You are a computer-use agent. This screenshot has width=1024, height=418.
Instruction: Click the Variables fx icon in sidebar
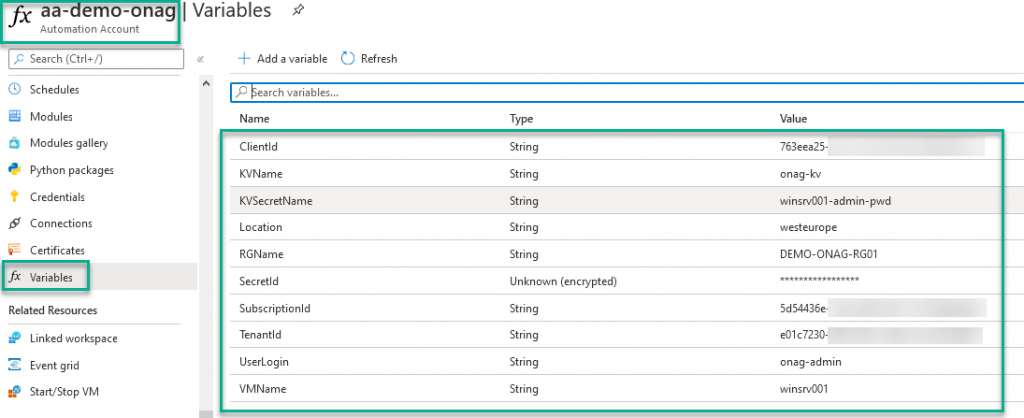click(x=14, y=278)
